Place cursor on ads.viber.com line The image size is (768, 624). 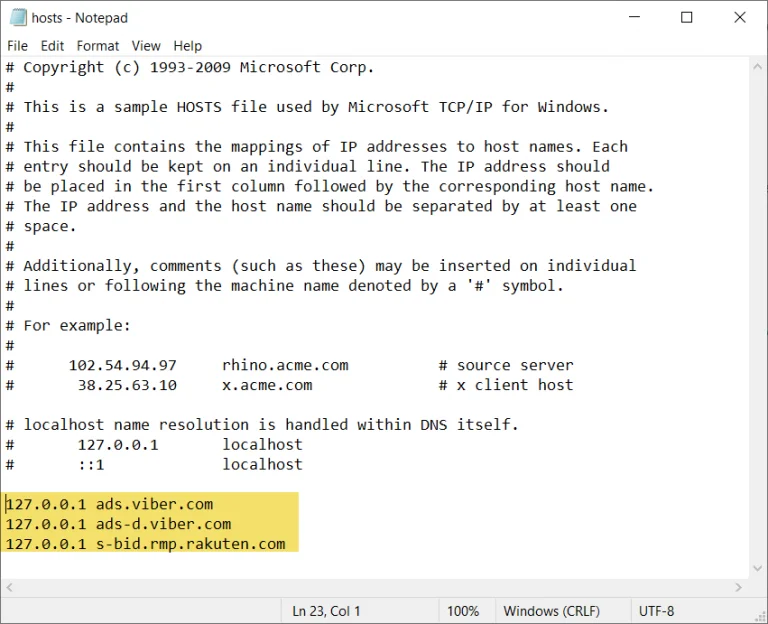(x=109, y=504)
